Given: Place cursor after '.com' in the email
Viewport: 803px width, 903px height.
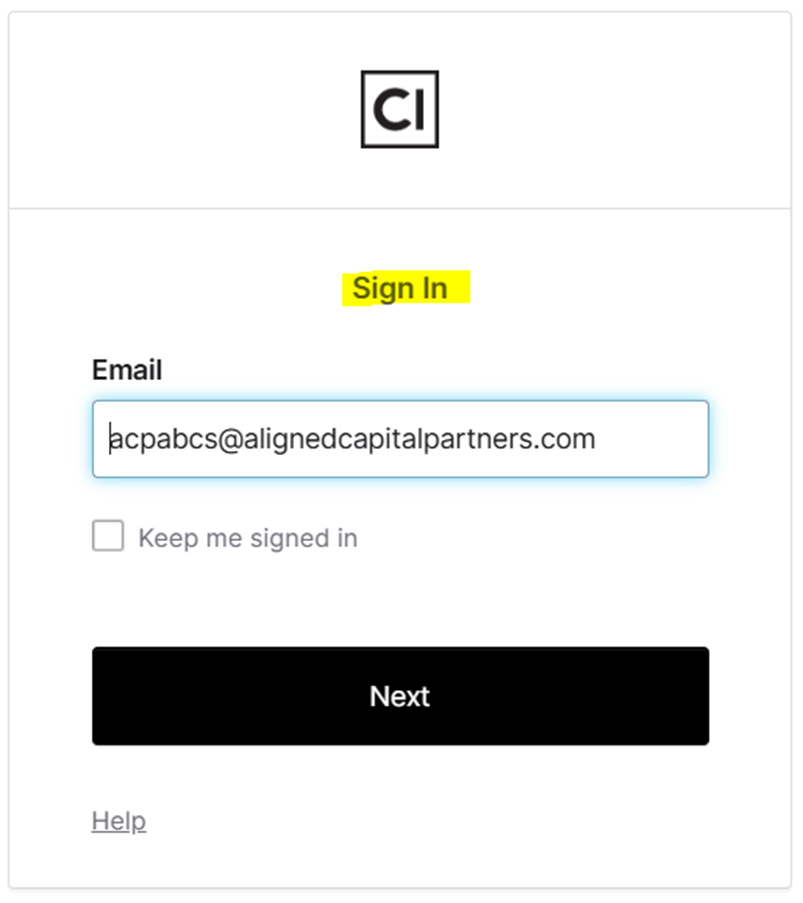Looking at the screenshot, I should 597,439.
